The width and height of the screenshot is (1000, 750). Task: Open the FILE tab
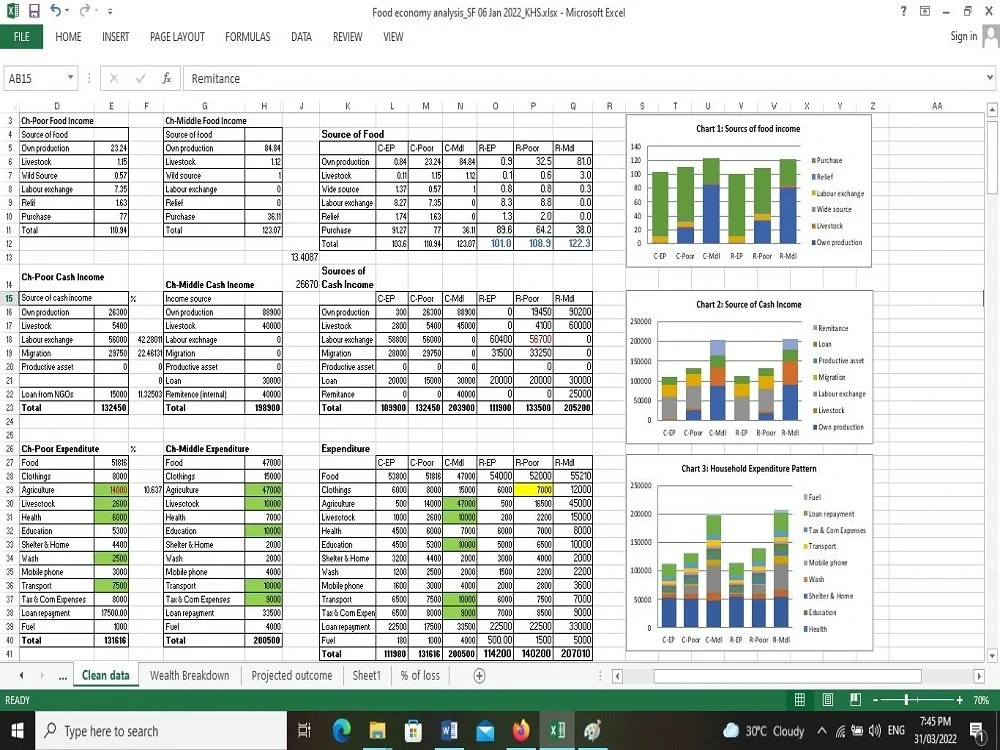[22, 36]
